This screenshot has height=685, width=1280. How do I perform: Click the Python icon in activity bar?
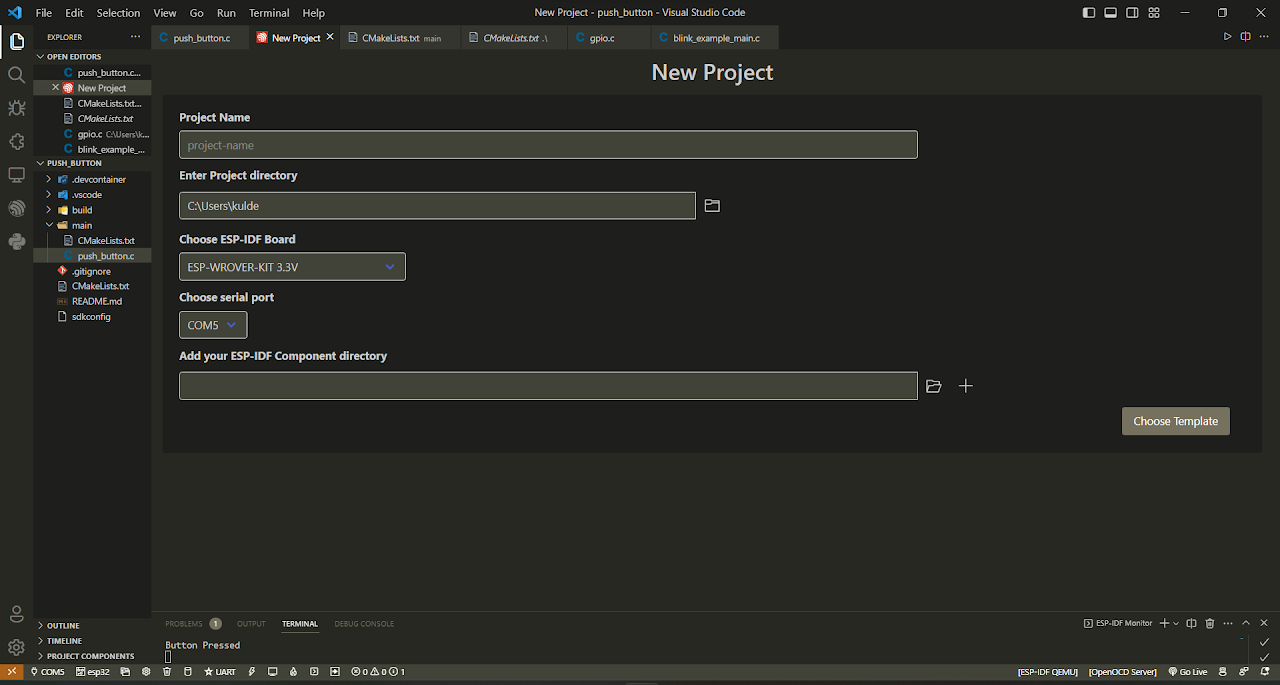[x=16, y=241]
